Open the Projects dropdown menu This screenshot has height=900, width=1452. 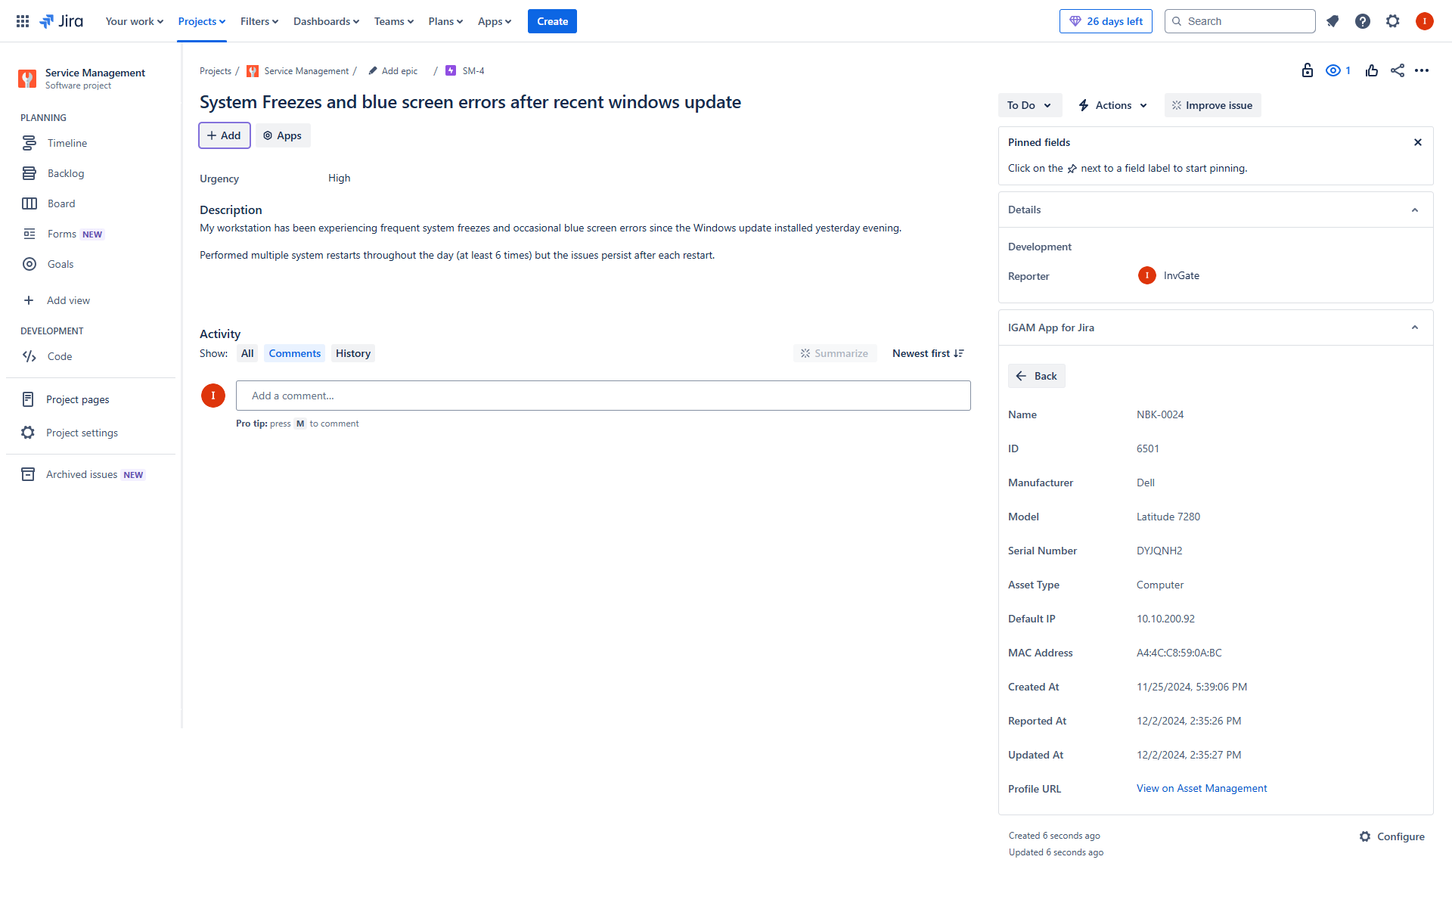[201, 21]
